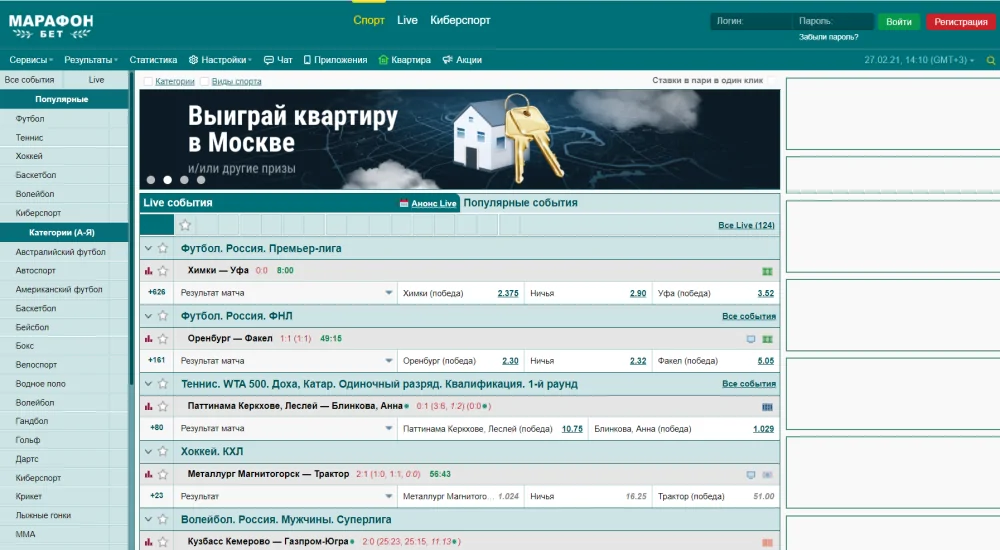The image size is (1000, 550).
Task: Open the favorites star filter in Live toolbar
Action: click(185, 225)
